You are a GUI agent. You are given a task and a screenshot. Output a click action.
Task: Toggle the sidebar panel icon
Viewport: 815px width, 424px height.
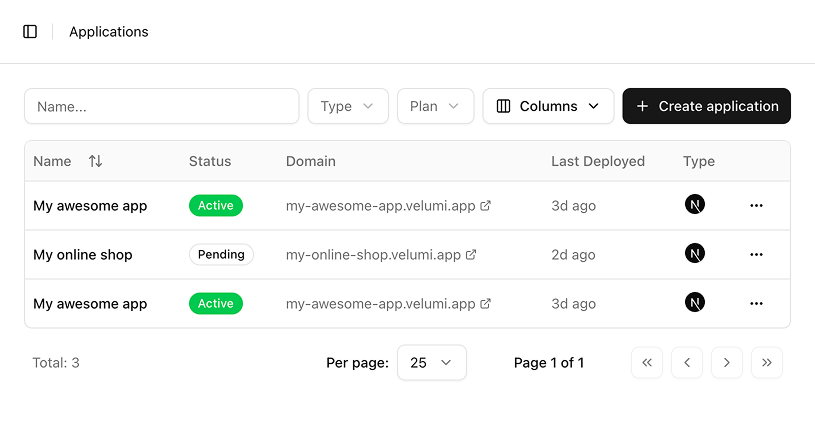[x=30, y=32]
